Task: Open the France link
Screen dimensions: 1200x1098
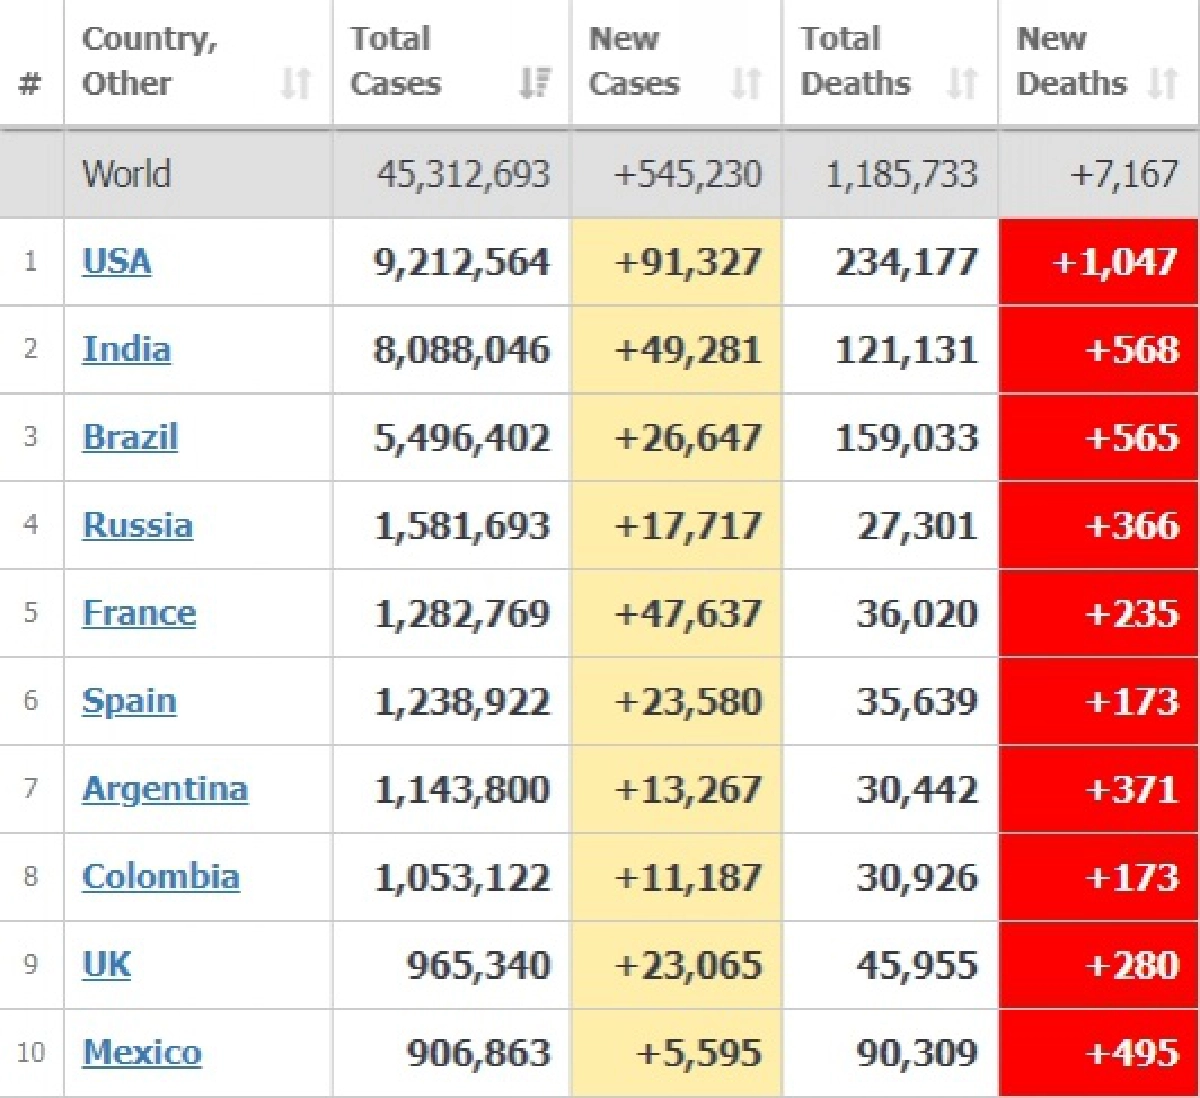Action: point(139,614)
